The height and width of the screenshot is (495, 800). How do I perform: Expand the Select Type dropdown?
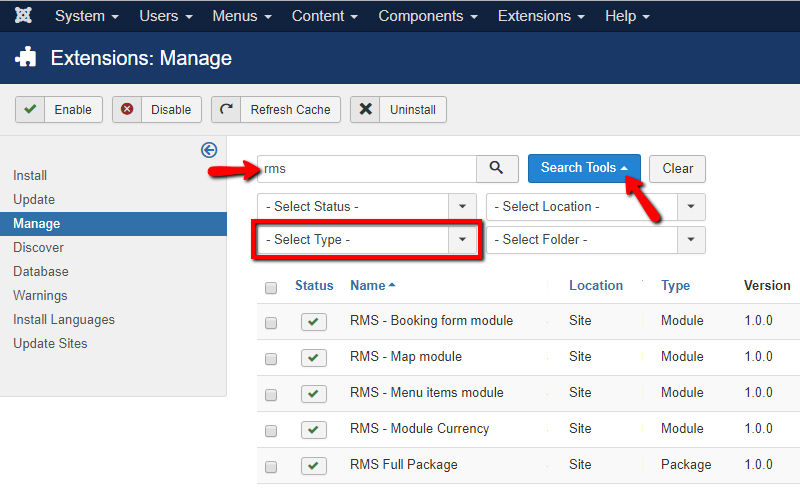(366, 240)
